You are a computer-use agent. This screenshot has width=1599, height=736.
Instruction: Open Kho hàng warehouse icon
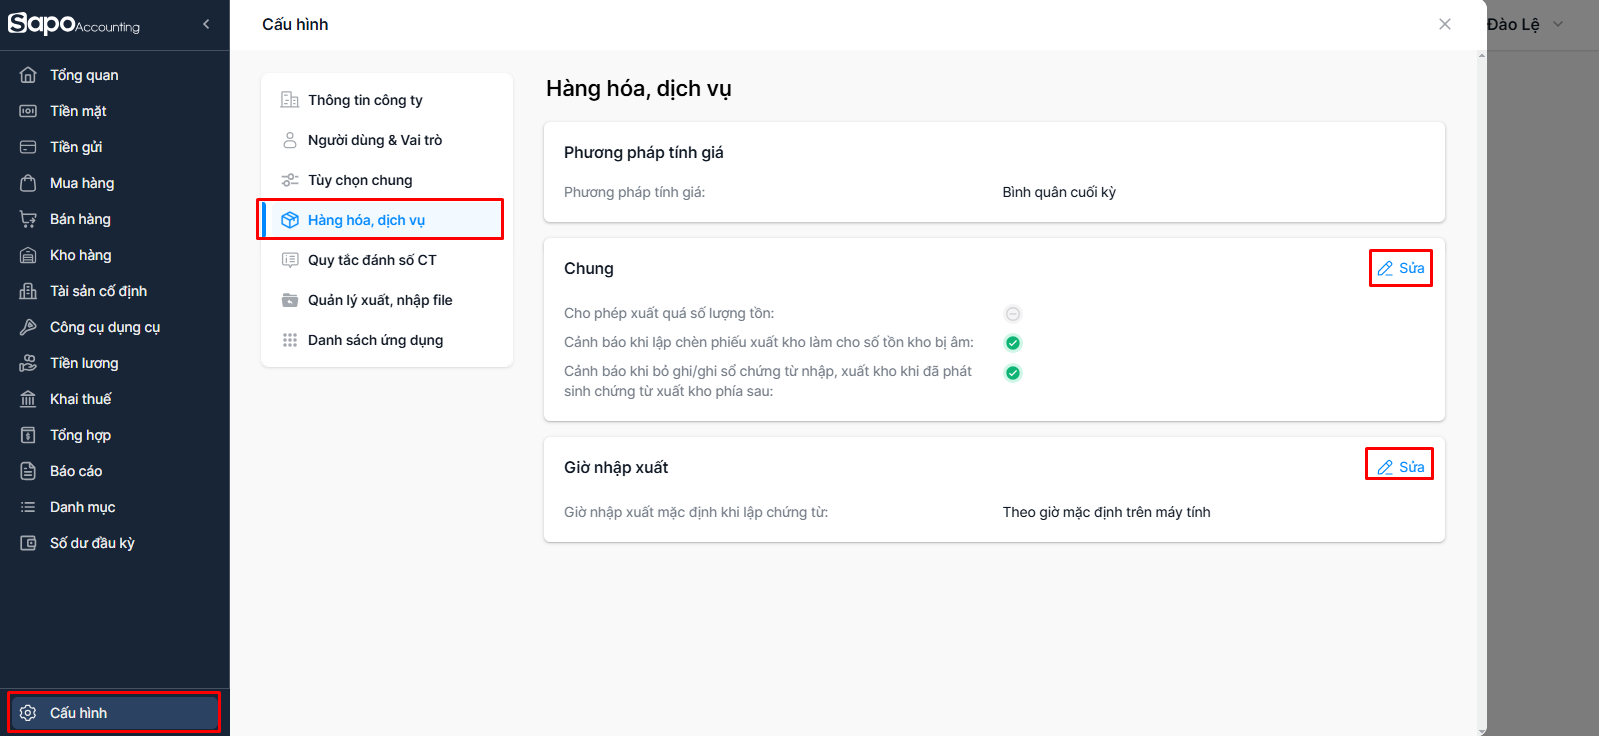[28, 255]
